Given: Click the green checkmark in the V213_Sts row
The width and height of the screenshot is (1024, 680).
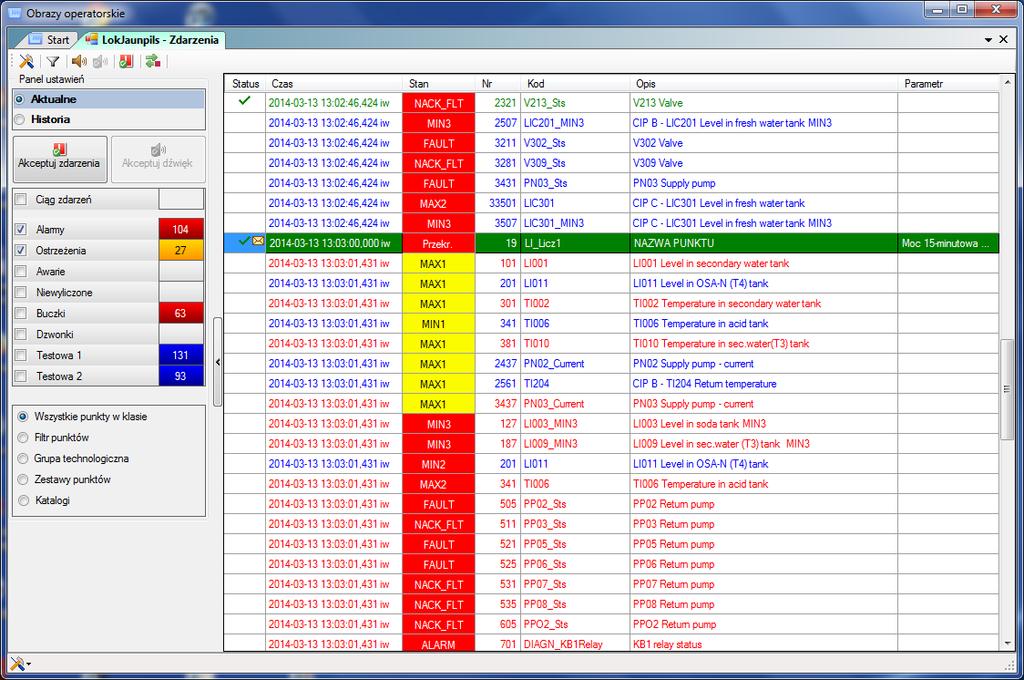Looking at the screenshot, I should [244, 101].
